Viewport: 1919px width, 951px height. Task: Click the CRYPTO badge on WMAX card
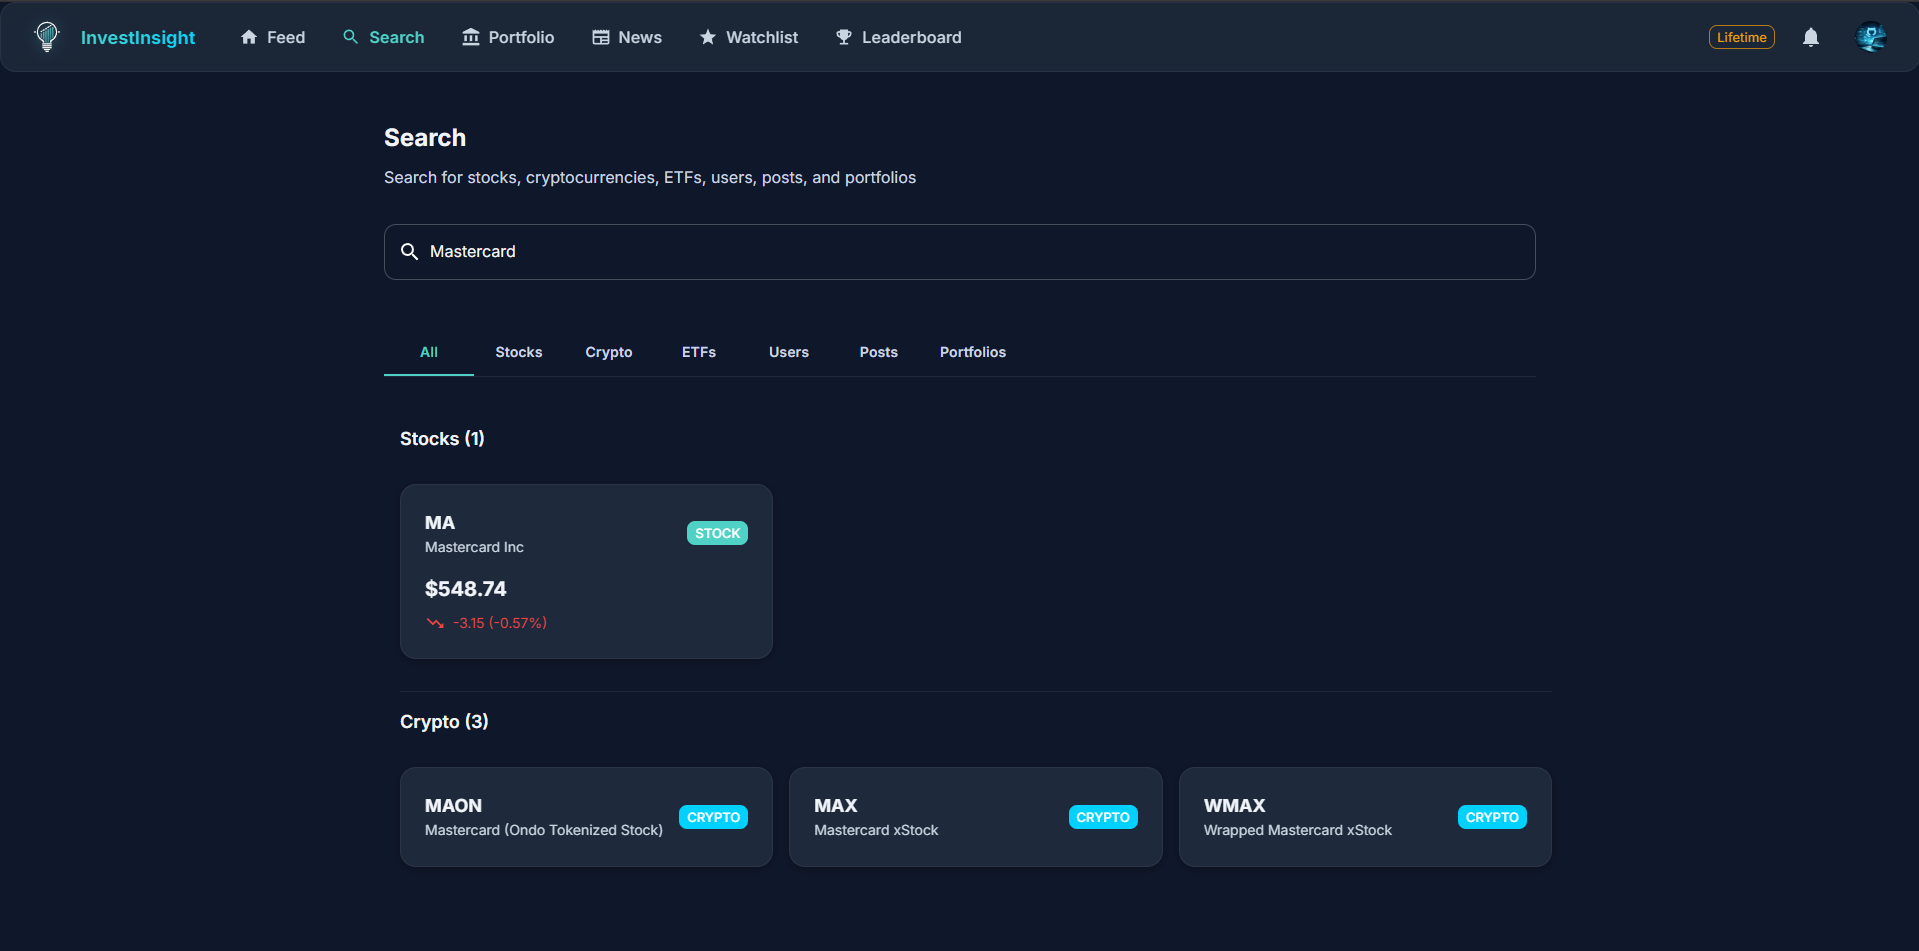(1491, 817)
